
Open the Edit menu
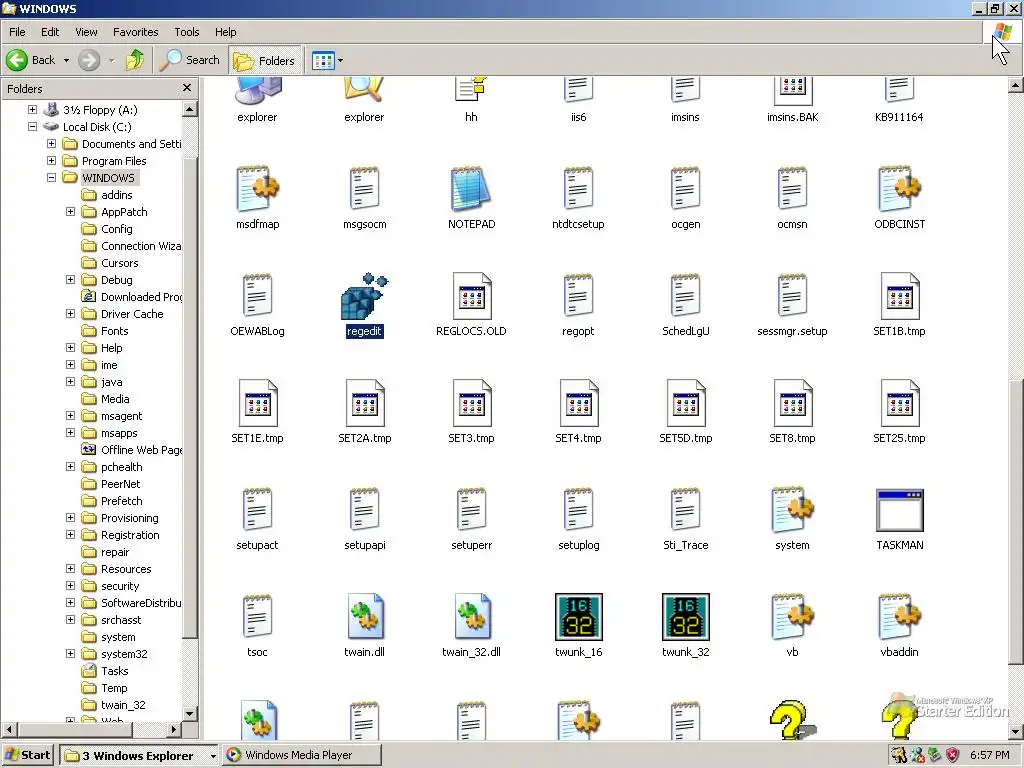tap(50, 32)
